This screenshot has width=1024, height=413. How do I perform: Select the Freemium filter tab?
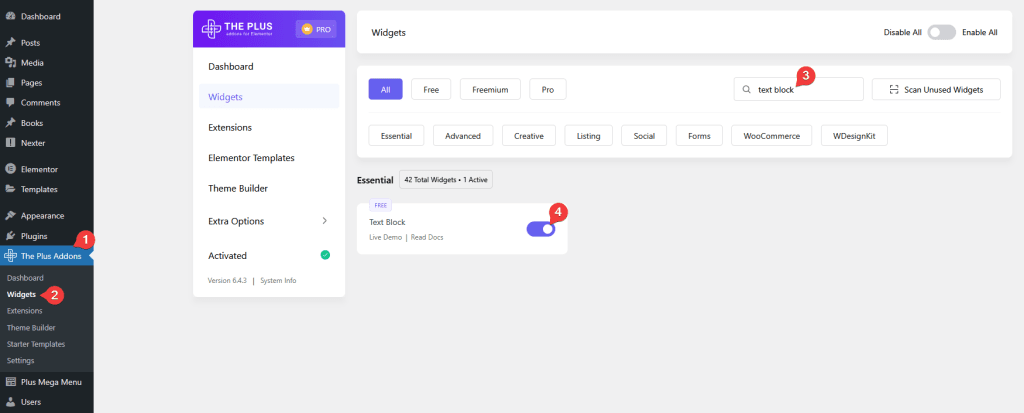(x=490, y=90)
